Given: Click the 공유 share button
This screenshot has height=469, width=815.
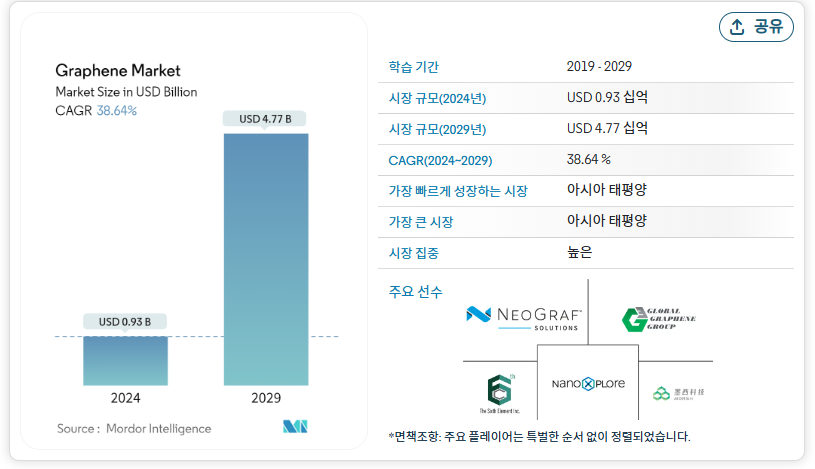Looking at the screenshot, I should [x=756, y=27].
